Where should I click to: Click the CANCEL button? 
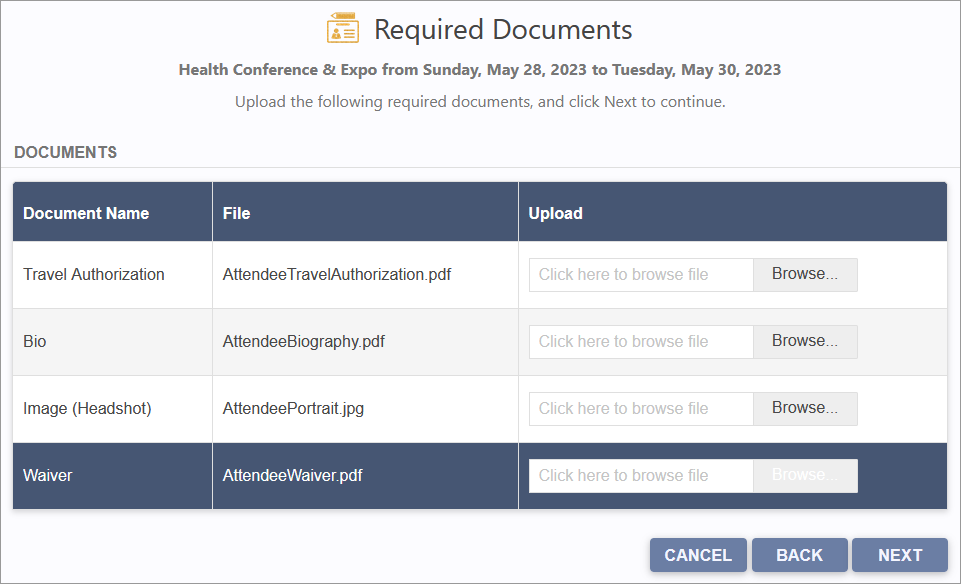698,555
